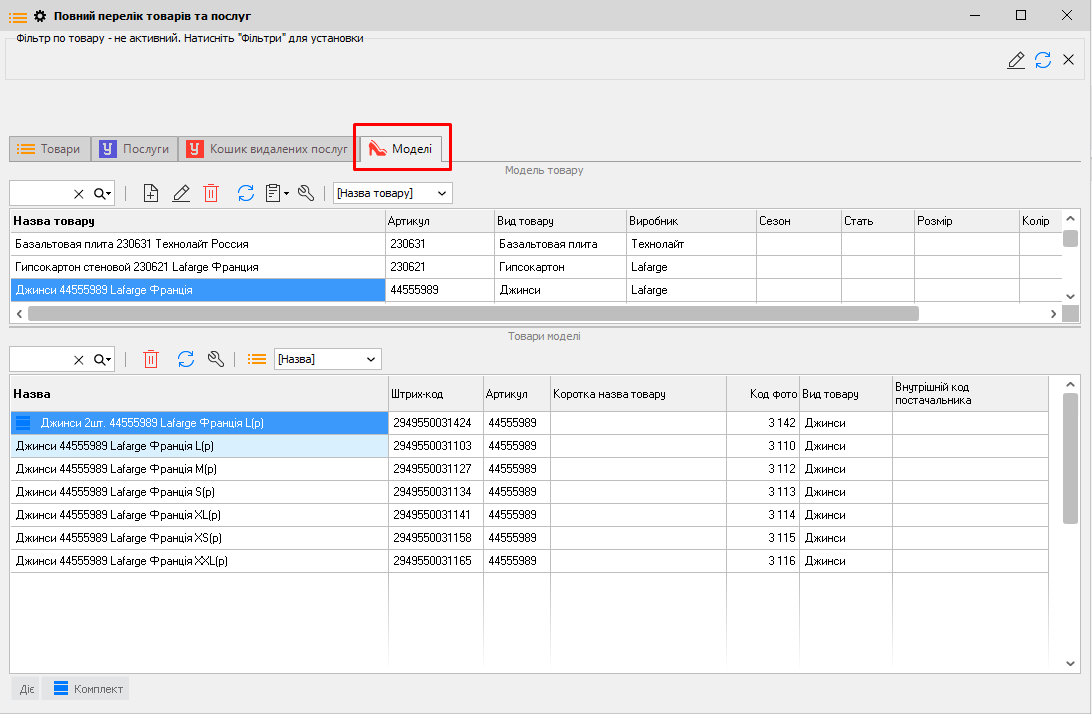Switch to the Товари tab
This screenshot has height=714, width=1092.
click(x=50, y=149)
